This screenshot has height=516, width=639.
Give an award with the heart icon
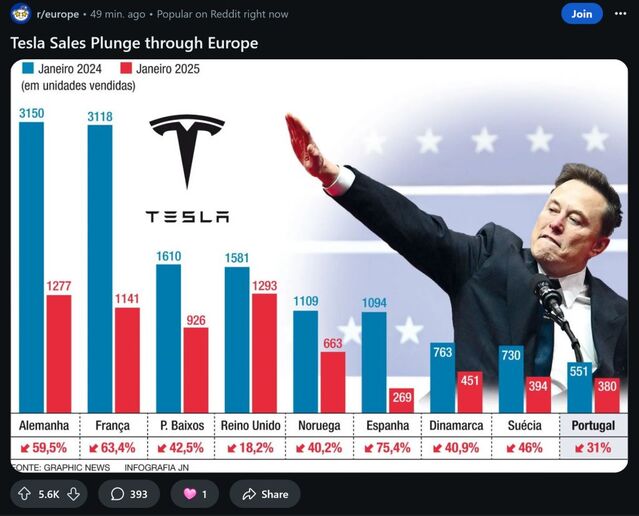click(x=195, y=494)
